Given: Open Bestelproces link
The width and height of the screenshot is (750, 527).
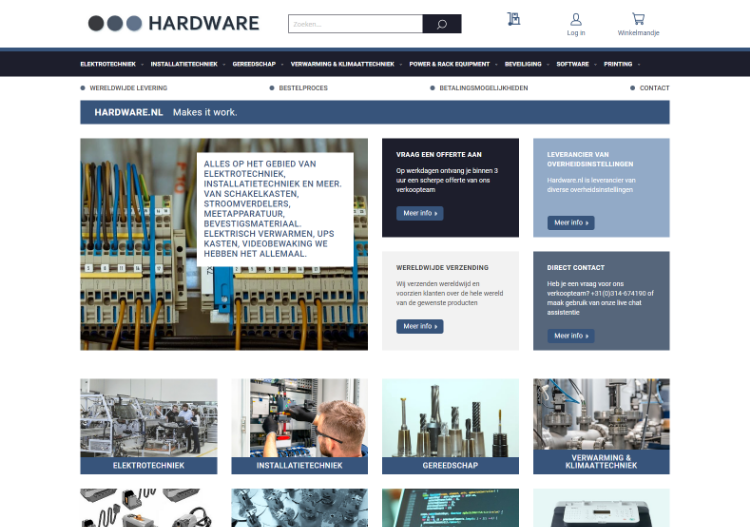Looking at the screenshot, I should pos(303,88).
